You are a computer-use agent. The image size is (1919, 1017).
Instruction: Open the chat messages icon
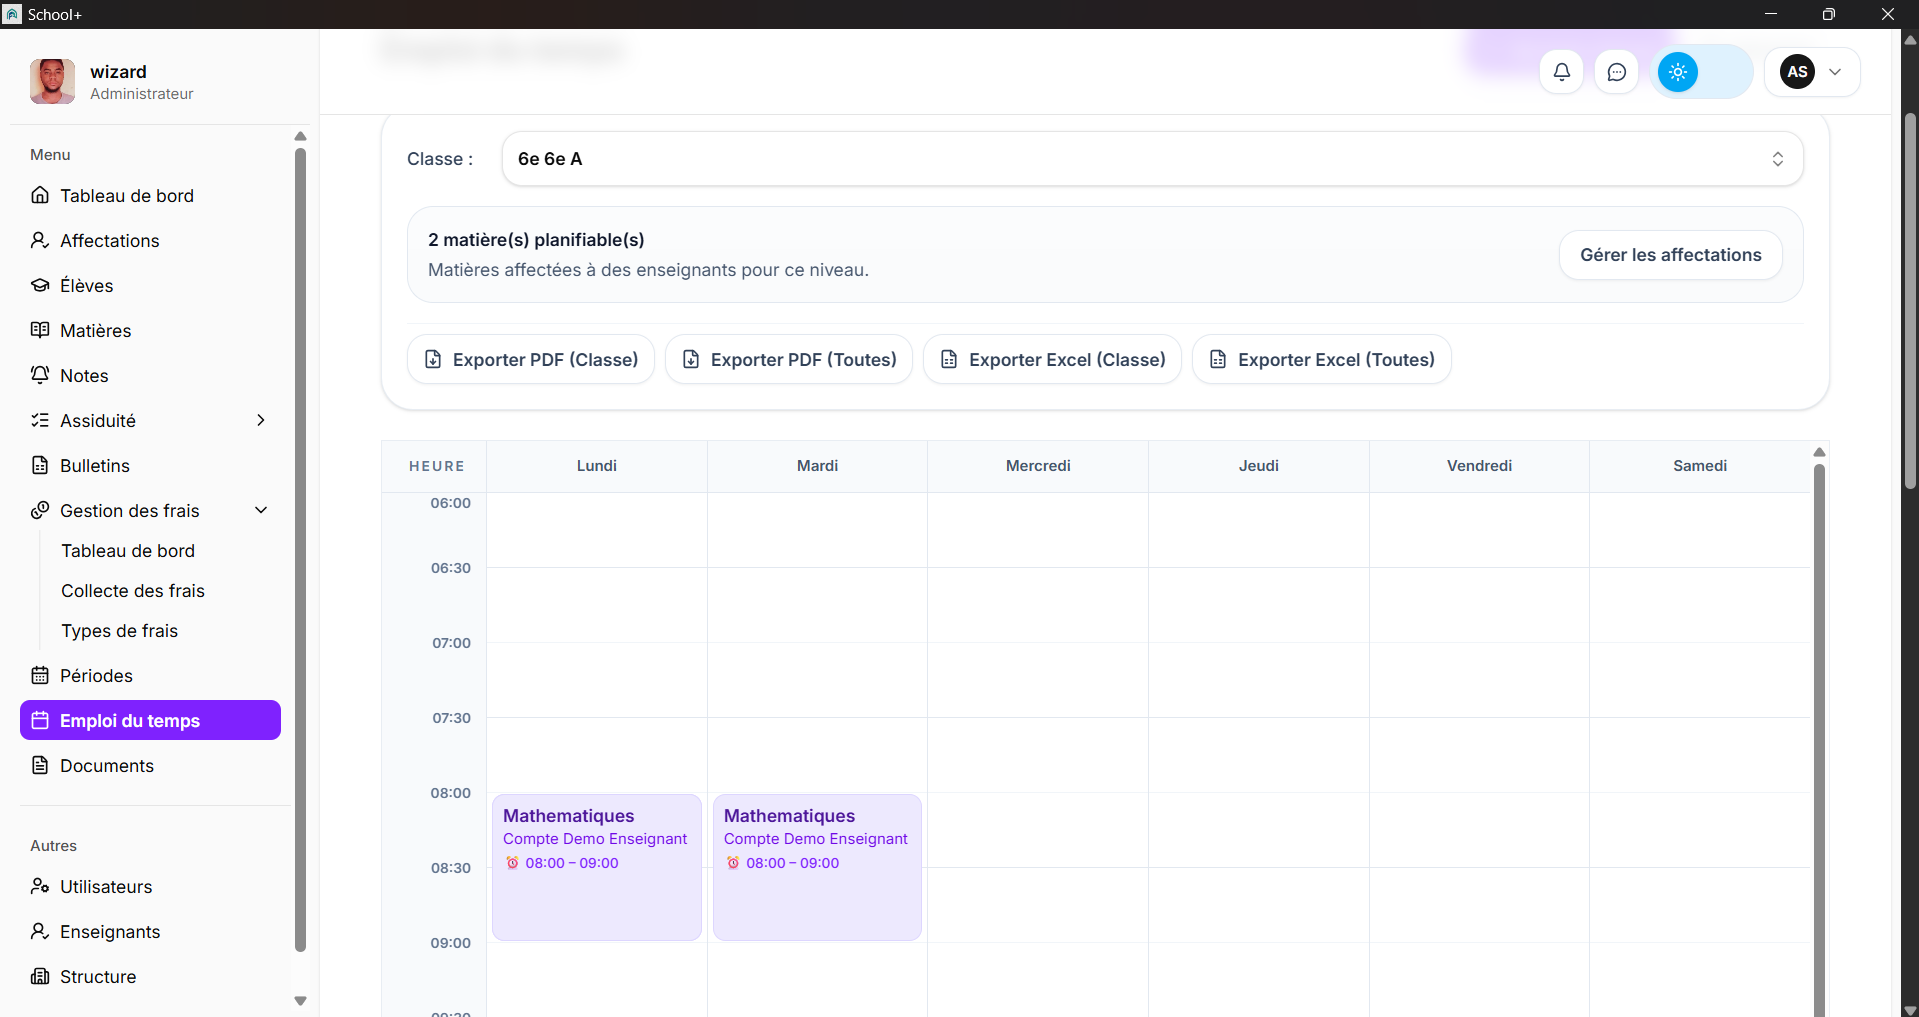click(x=1616, y=72)
